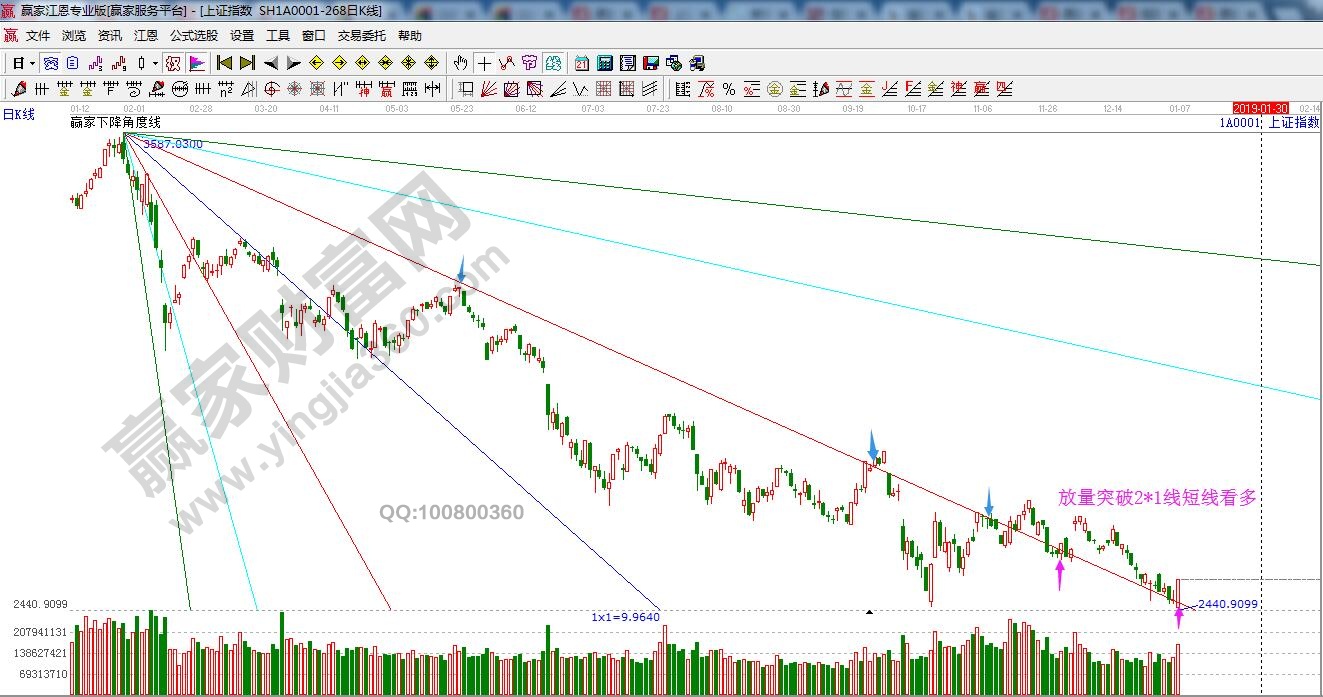
Task: Jump to last bar with skip-end arrow
Action: pyautogui.click(x=247, y=63)
